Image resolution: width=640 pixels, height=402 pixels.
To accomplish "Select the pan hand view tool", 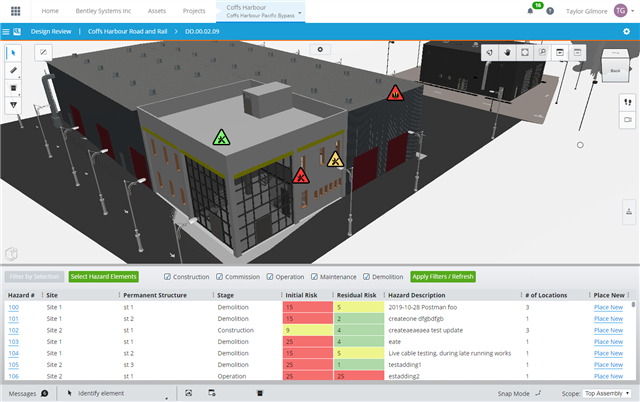I will (507, 51).
